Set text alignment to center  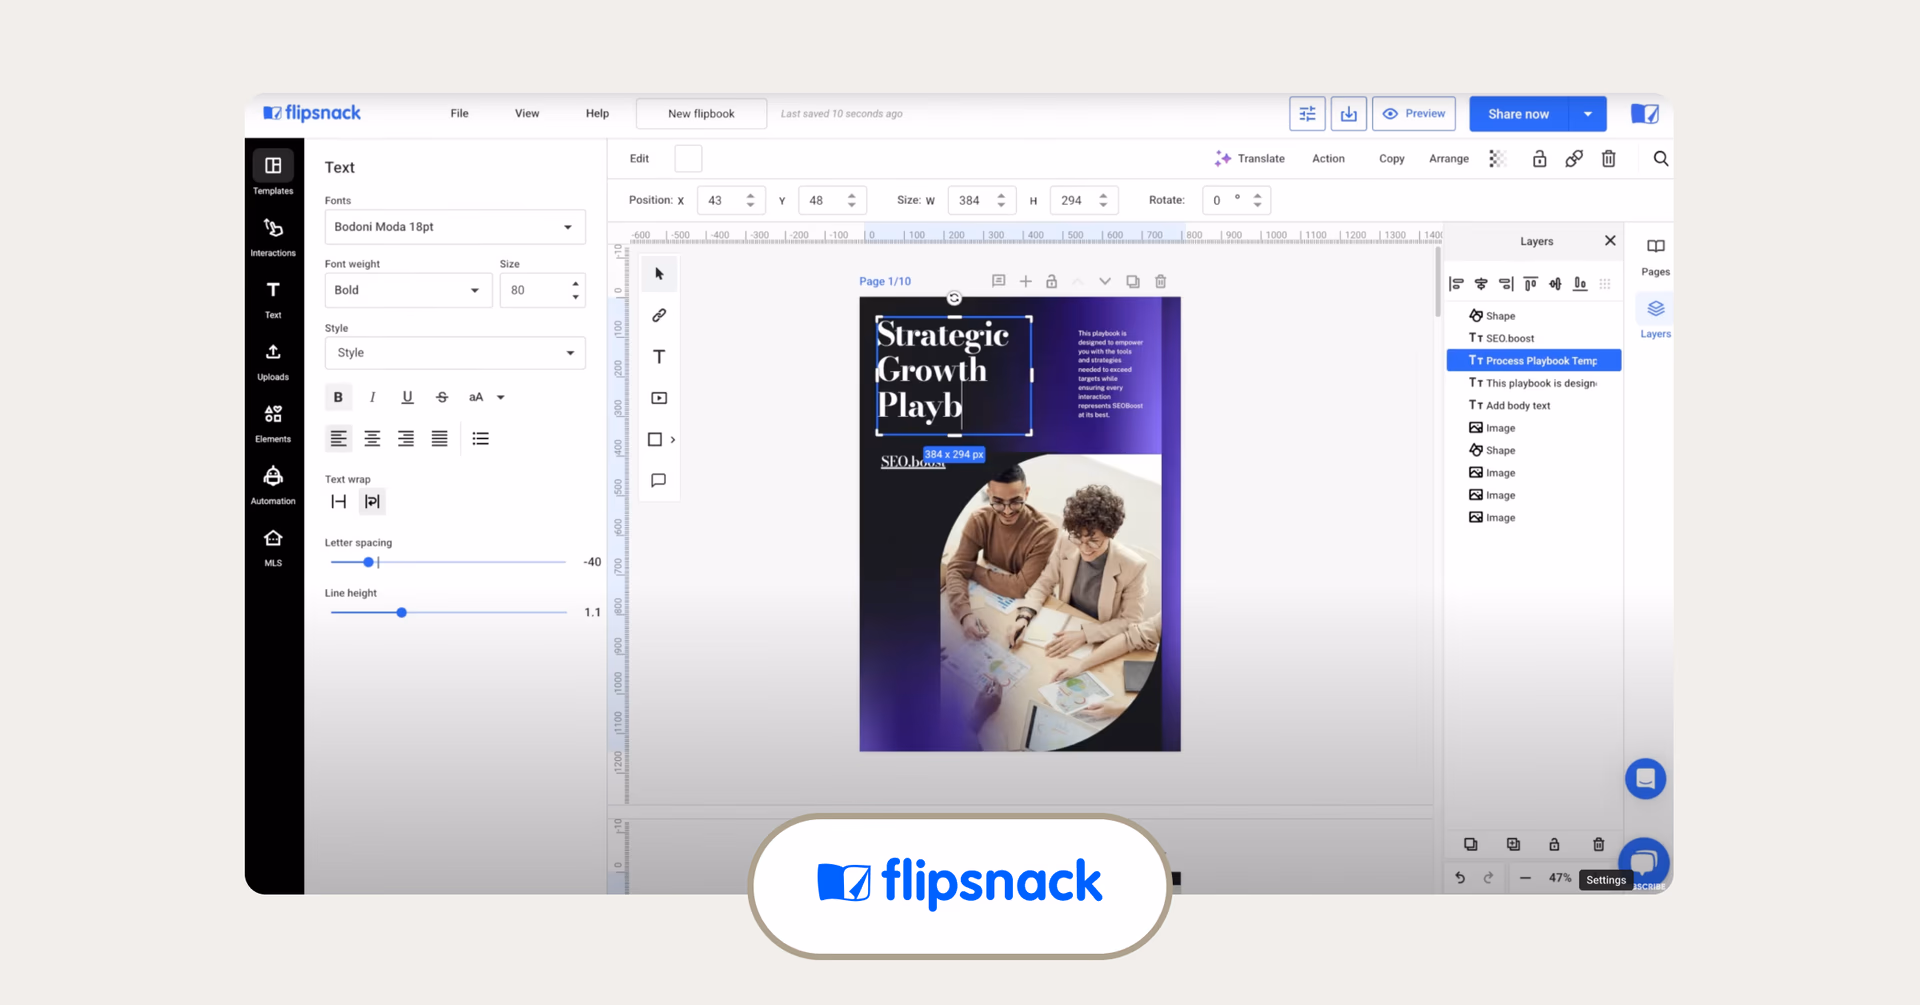pyautogui.click(x=372, y=439)
